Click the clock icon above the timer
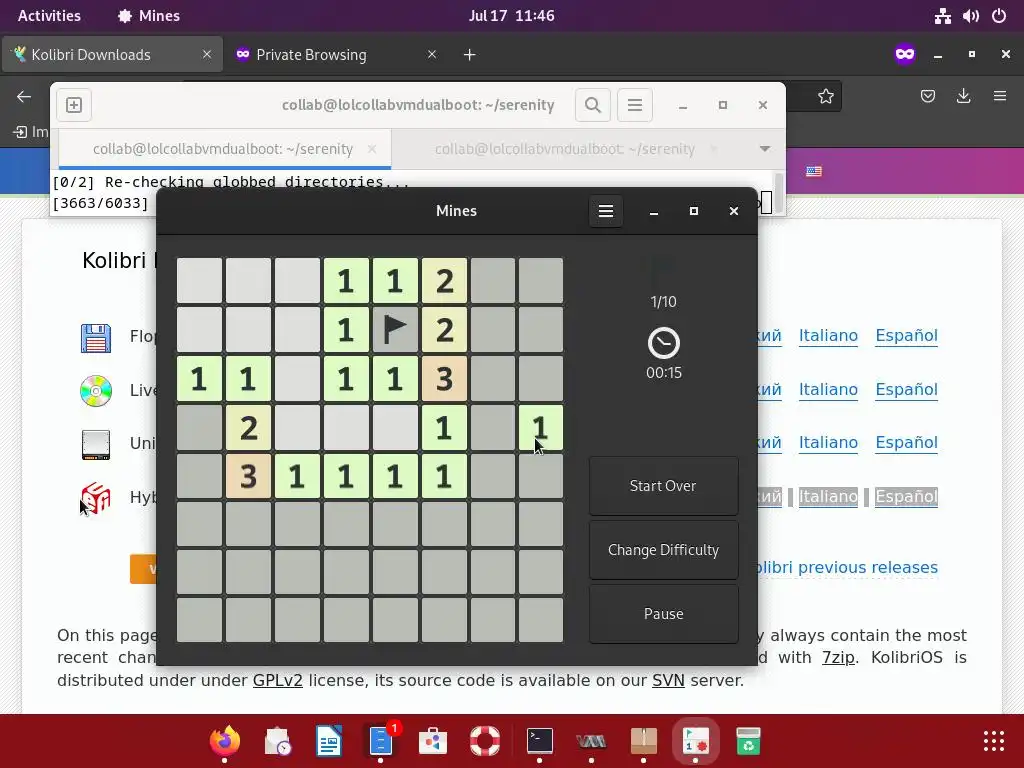Image resolution: width=1024 pixels, height=768 pixels. click(x=664, y=343)
